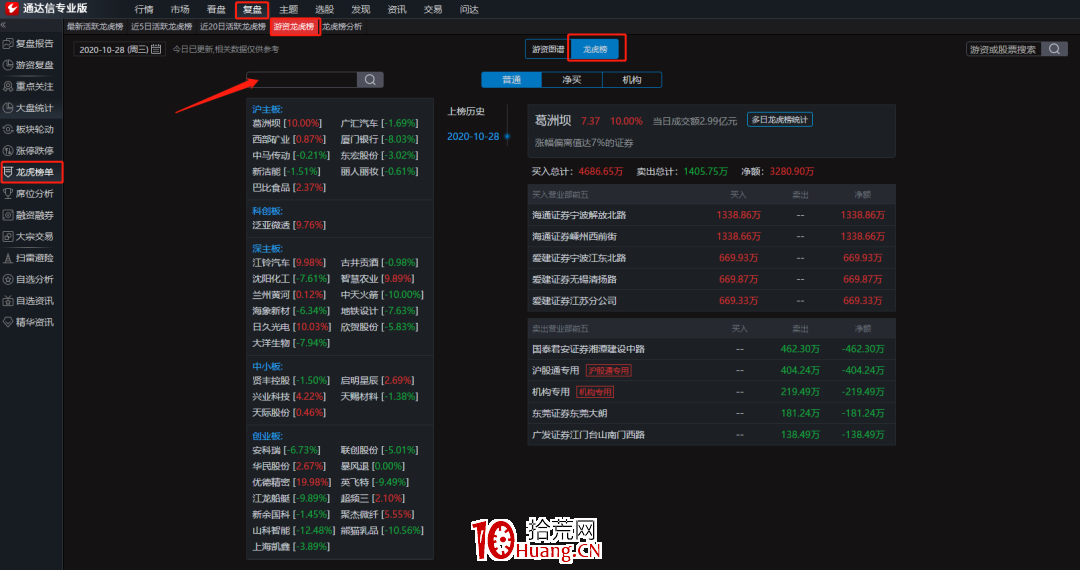Image resolution: width=1080 pixels, height=570 pixels.
Task: Switch to 近20日活跃龙虎榜 tab
Action: coord(233,27)
